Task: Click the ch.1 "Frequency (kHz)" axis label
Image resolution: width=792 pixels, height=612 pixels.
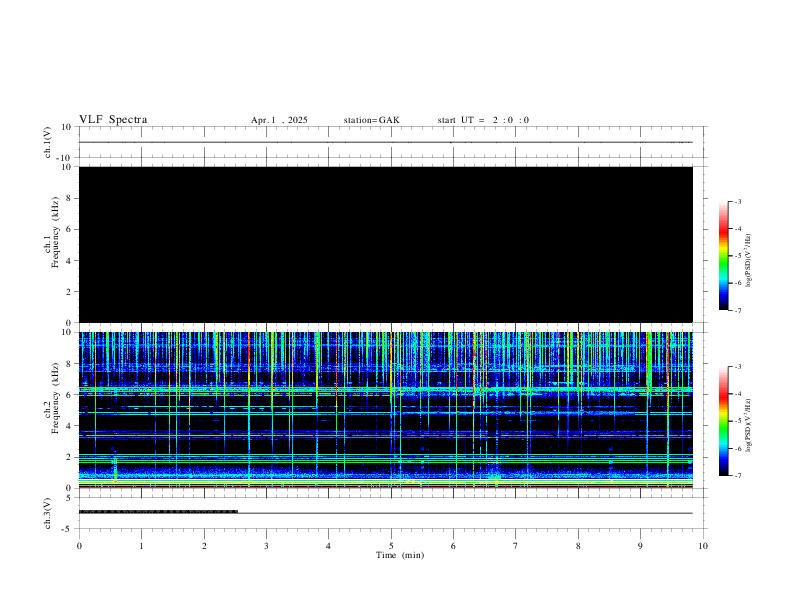Action: click(x=55, y=232)
